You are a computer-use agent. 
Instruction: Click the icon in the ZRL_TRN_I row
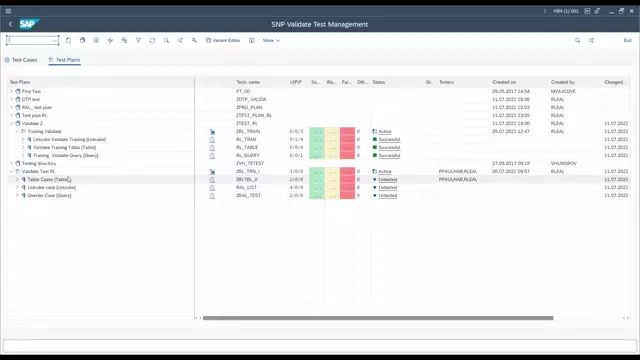click(212, 171)
